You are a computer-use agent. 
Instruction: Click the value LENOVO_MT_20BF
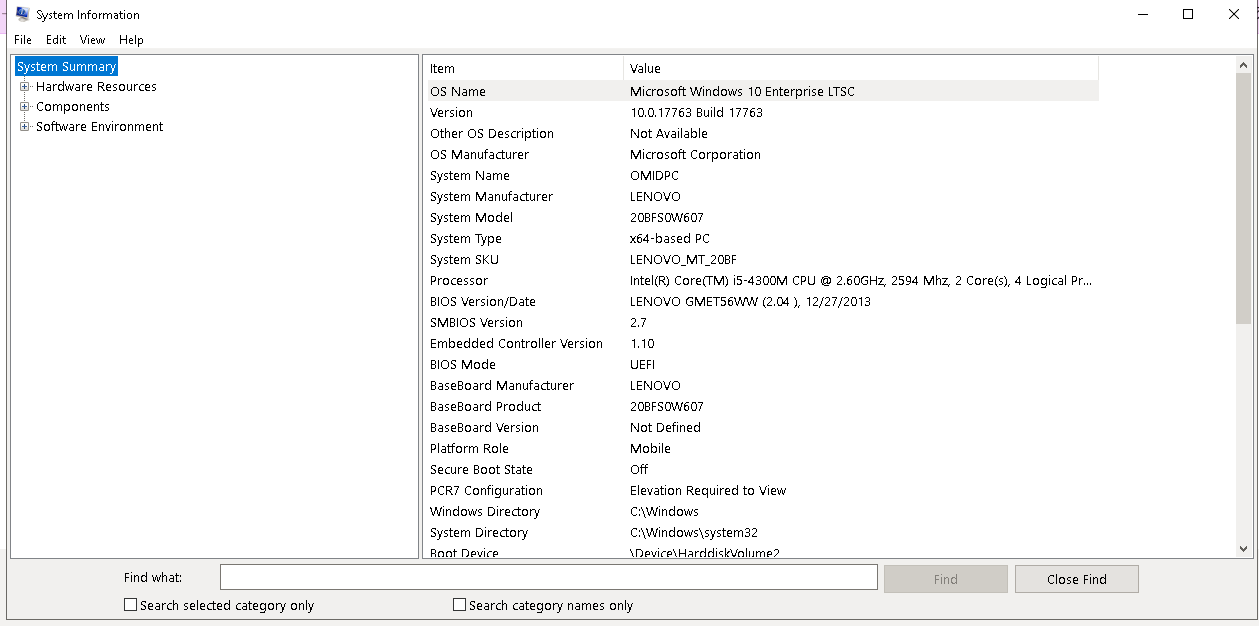683,260
